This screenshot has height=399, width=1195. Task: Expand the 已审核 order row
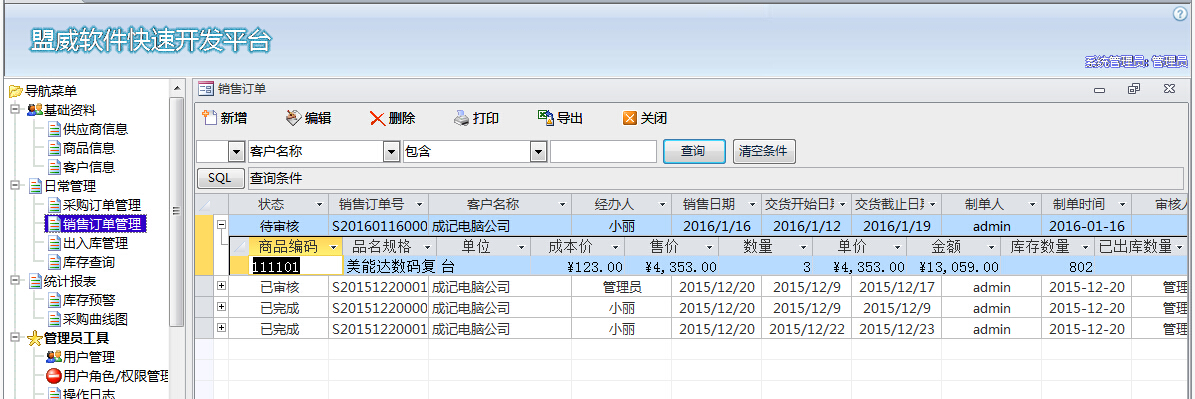[222, 286]
